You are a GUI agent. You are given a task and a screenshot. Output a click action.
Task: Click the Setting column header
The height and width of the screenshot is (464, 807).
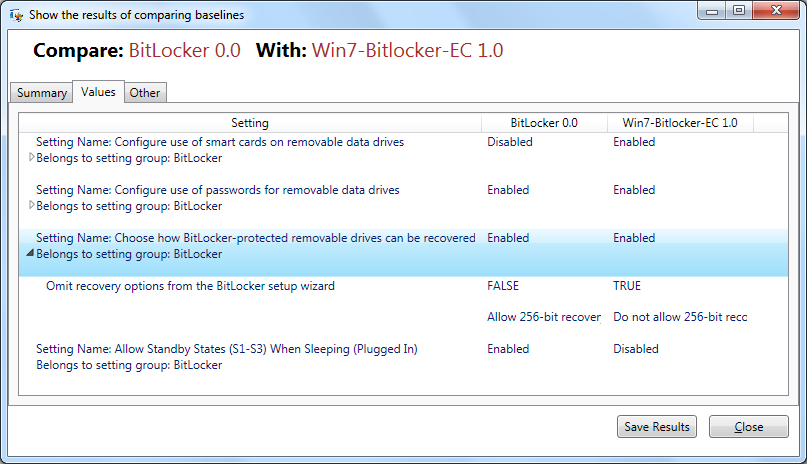[x=249, y=123]
